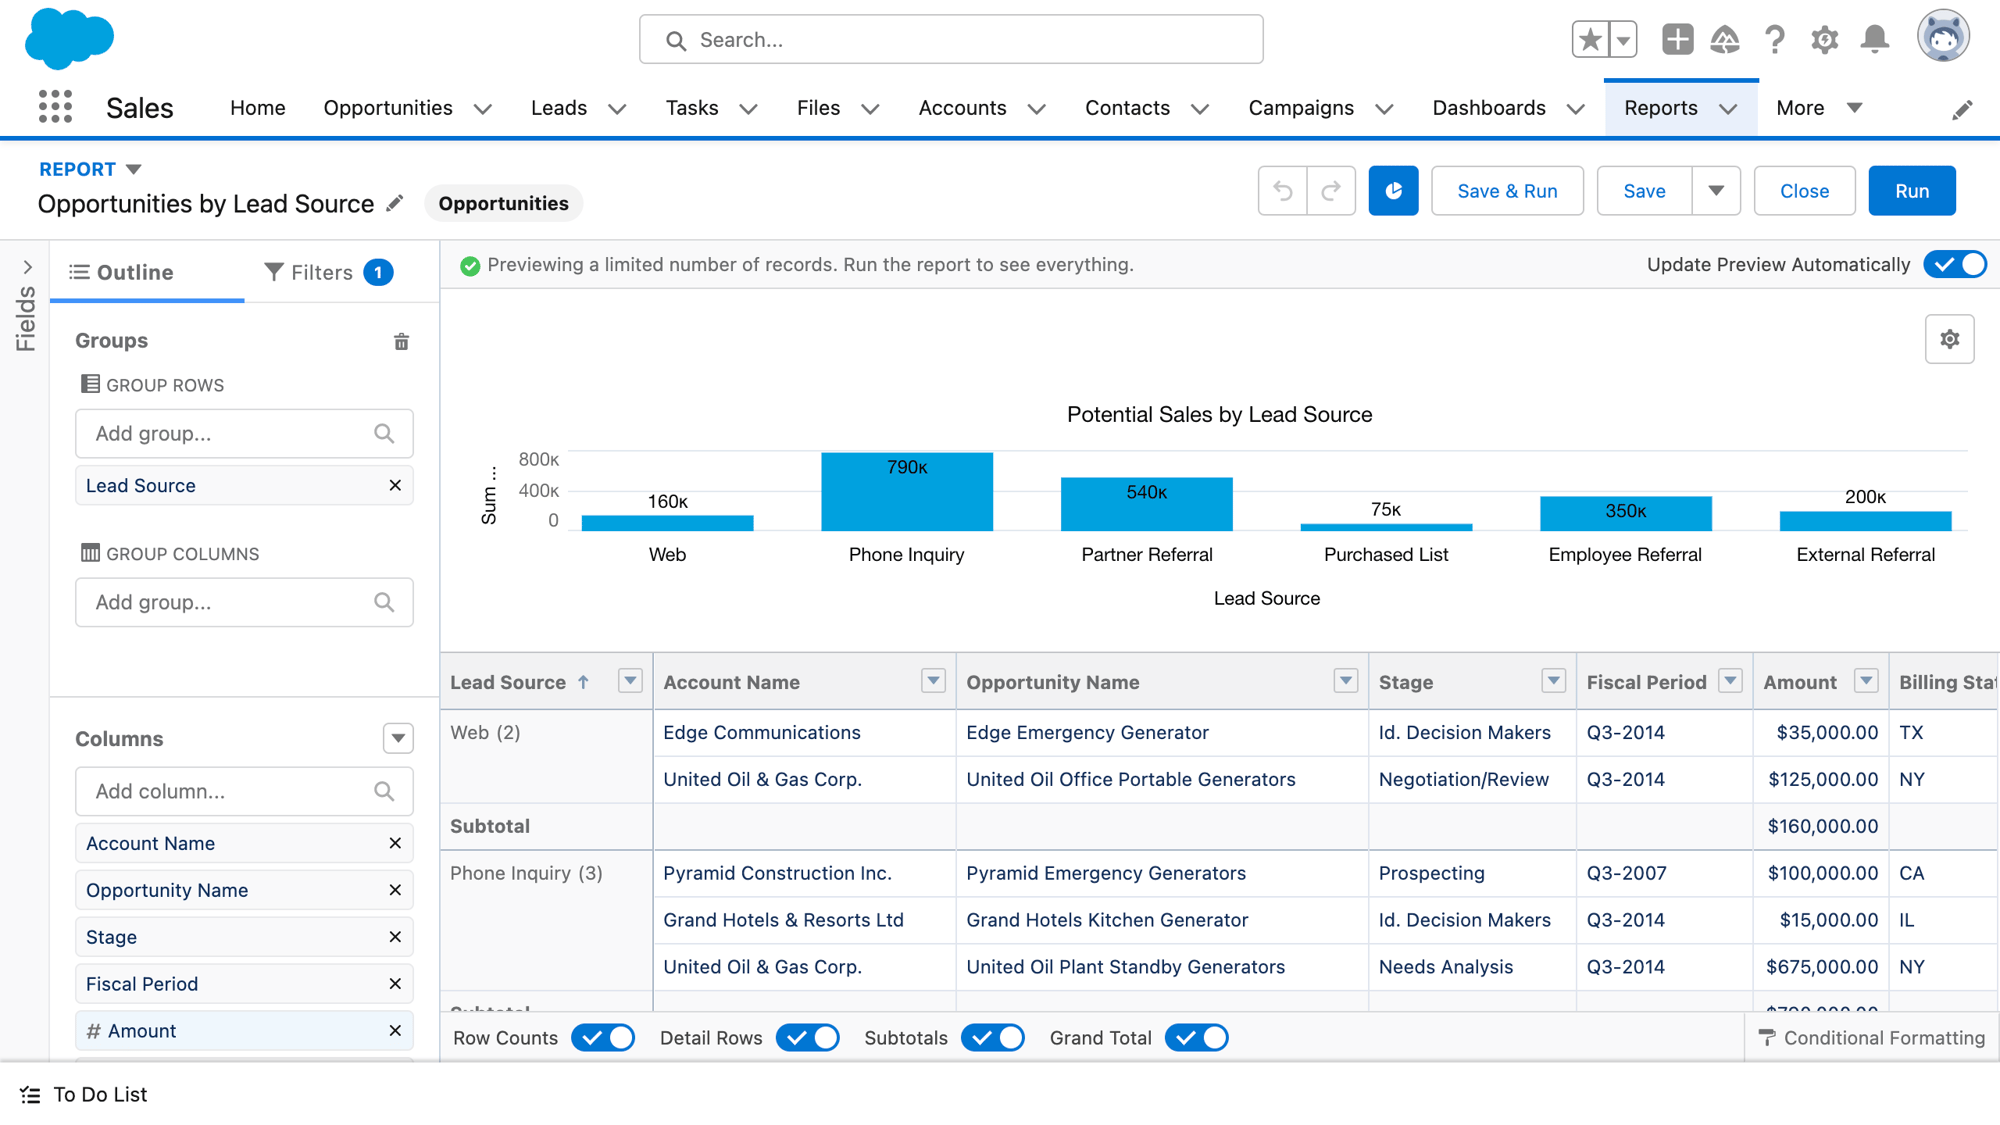Open the Dashboards nav tab
This screenshot has width=2000, height=1125.
[1488, 108]
